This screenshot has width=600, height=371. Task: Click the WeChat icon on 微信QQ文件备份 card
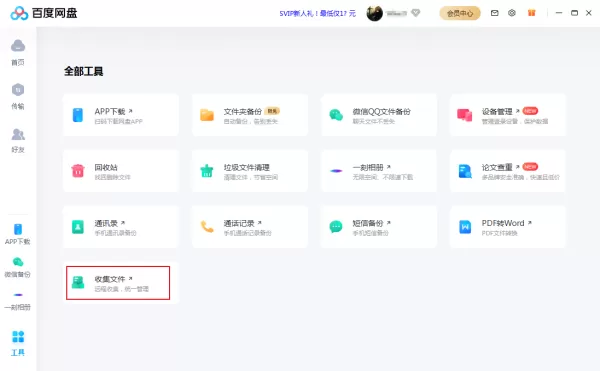pos(336,115)
